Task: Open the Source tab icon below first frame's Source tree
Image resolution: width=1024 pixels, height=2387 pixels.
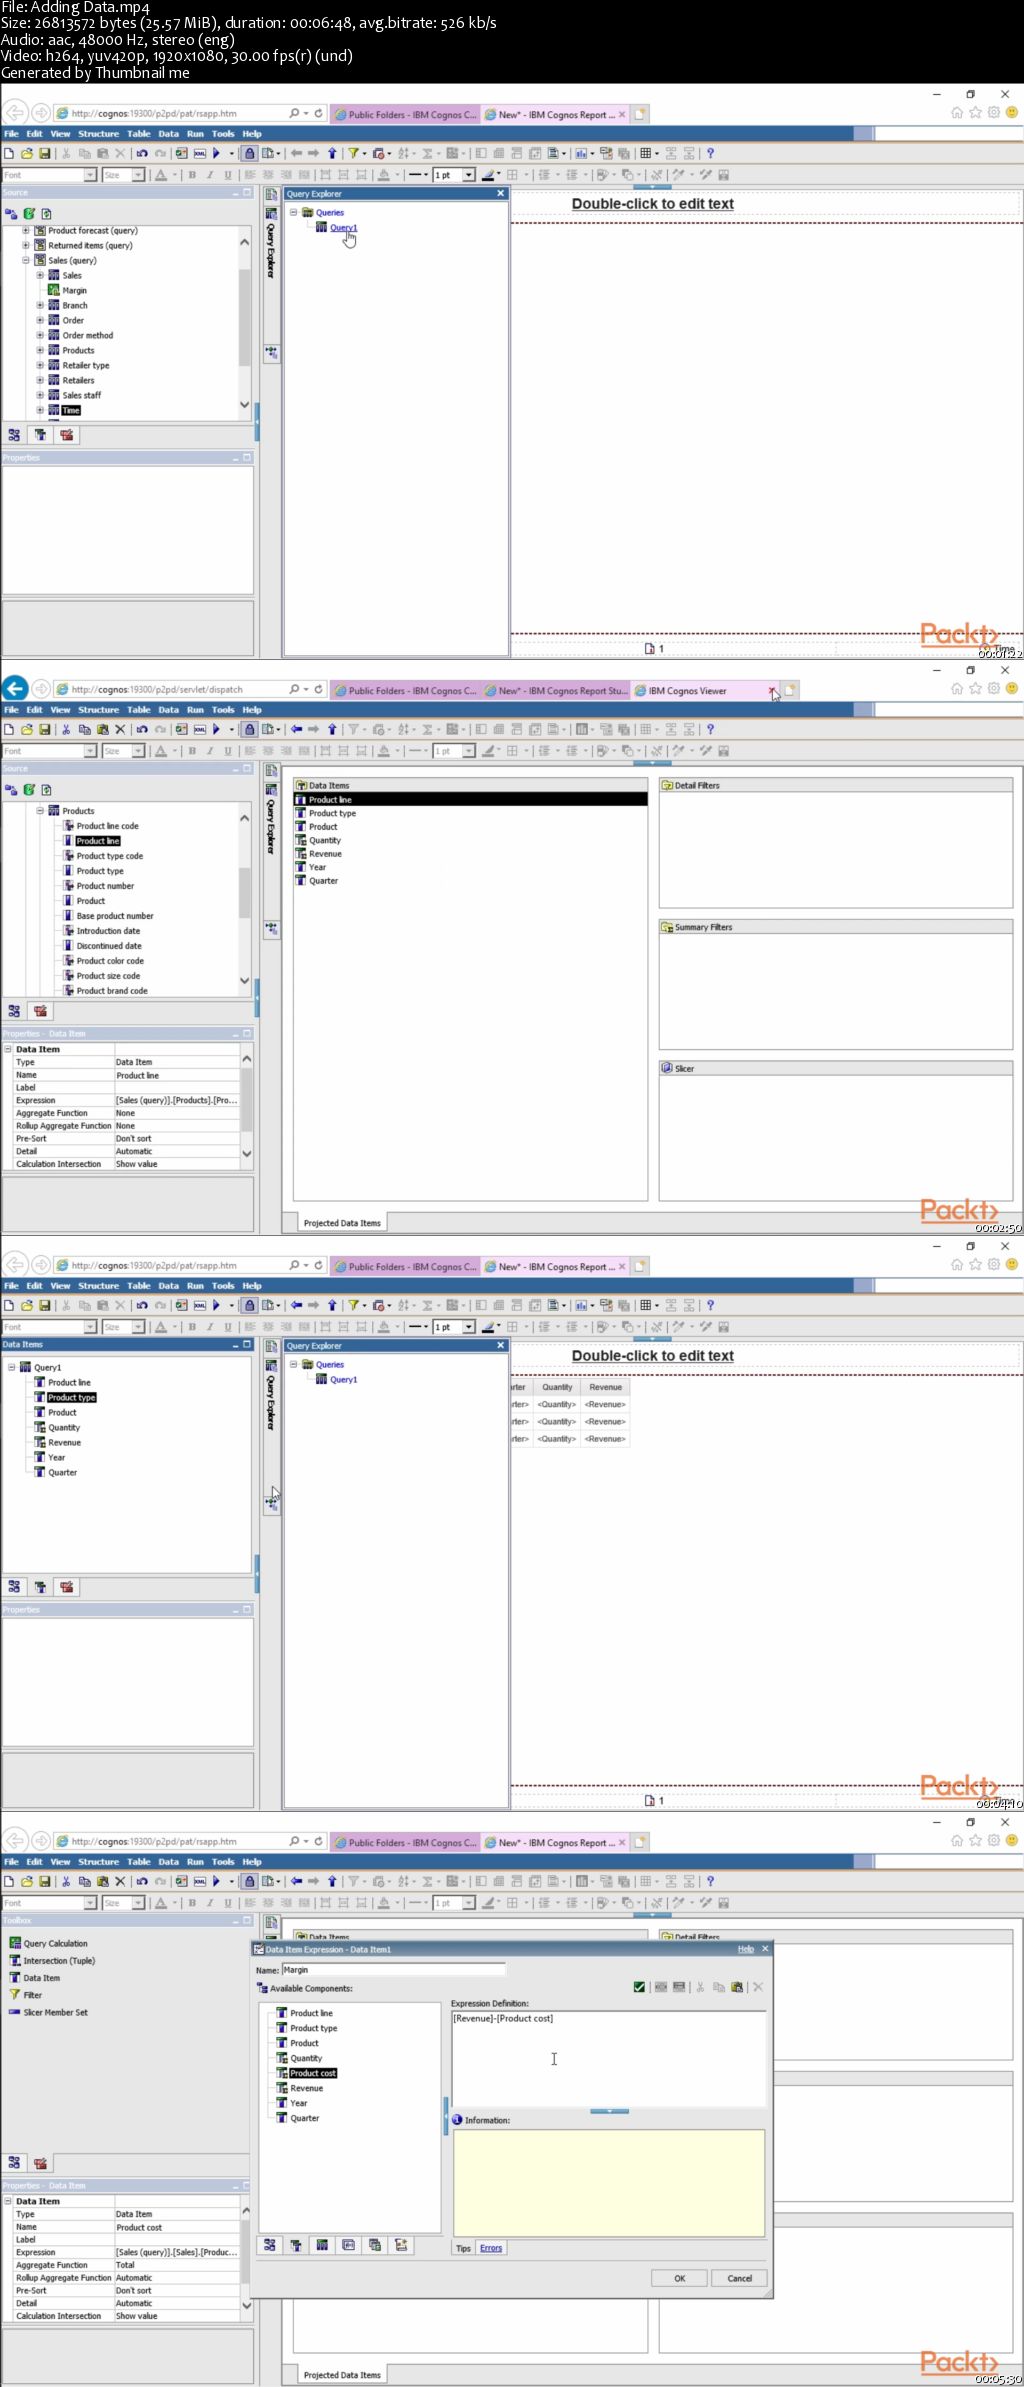Action: tap(14, 435)
